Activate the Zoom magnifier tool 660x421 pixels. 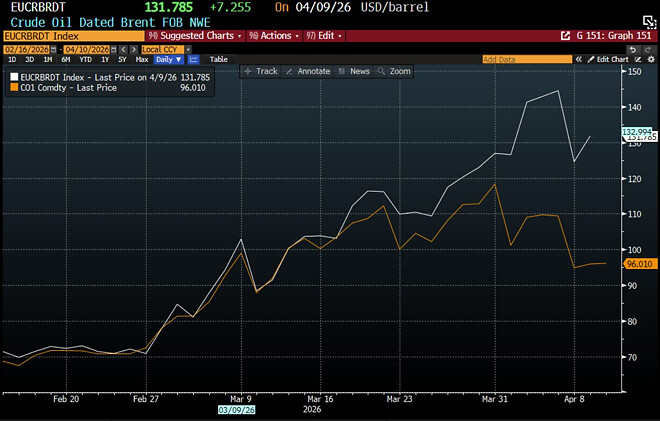coord(394,72)
